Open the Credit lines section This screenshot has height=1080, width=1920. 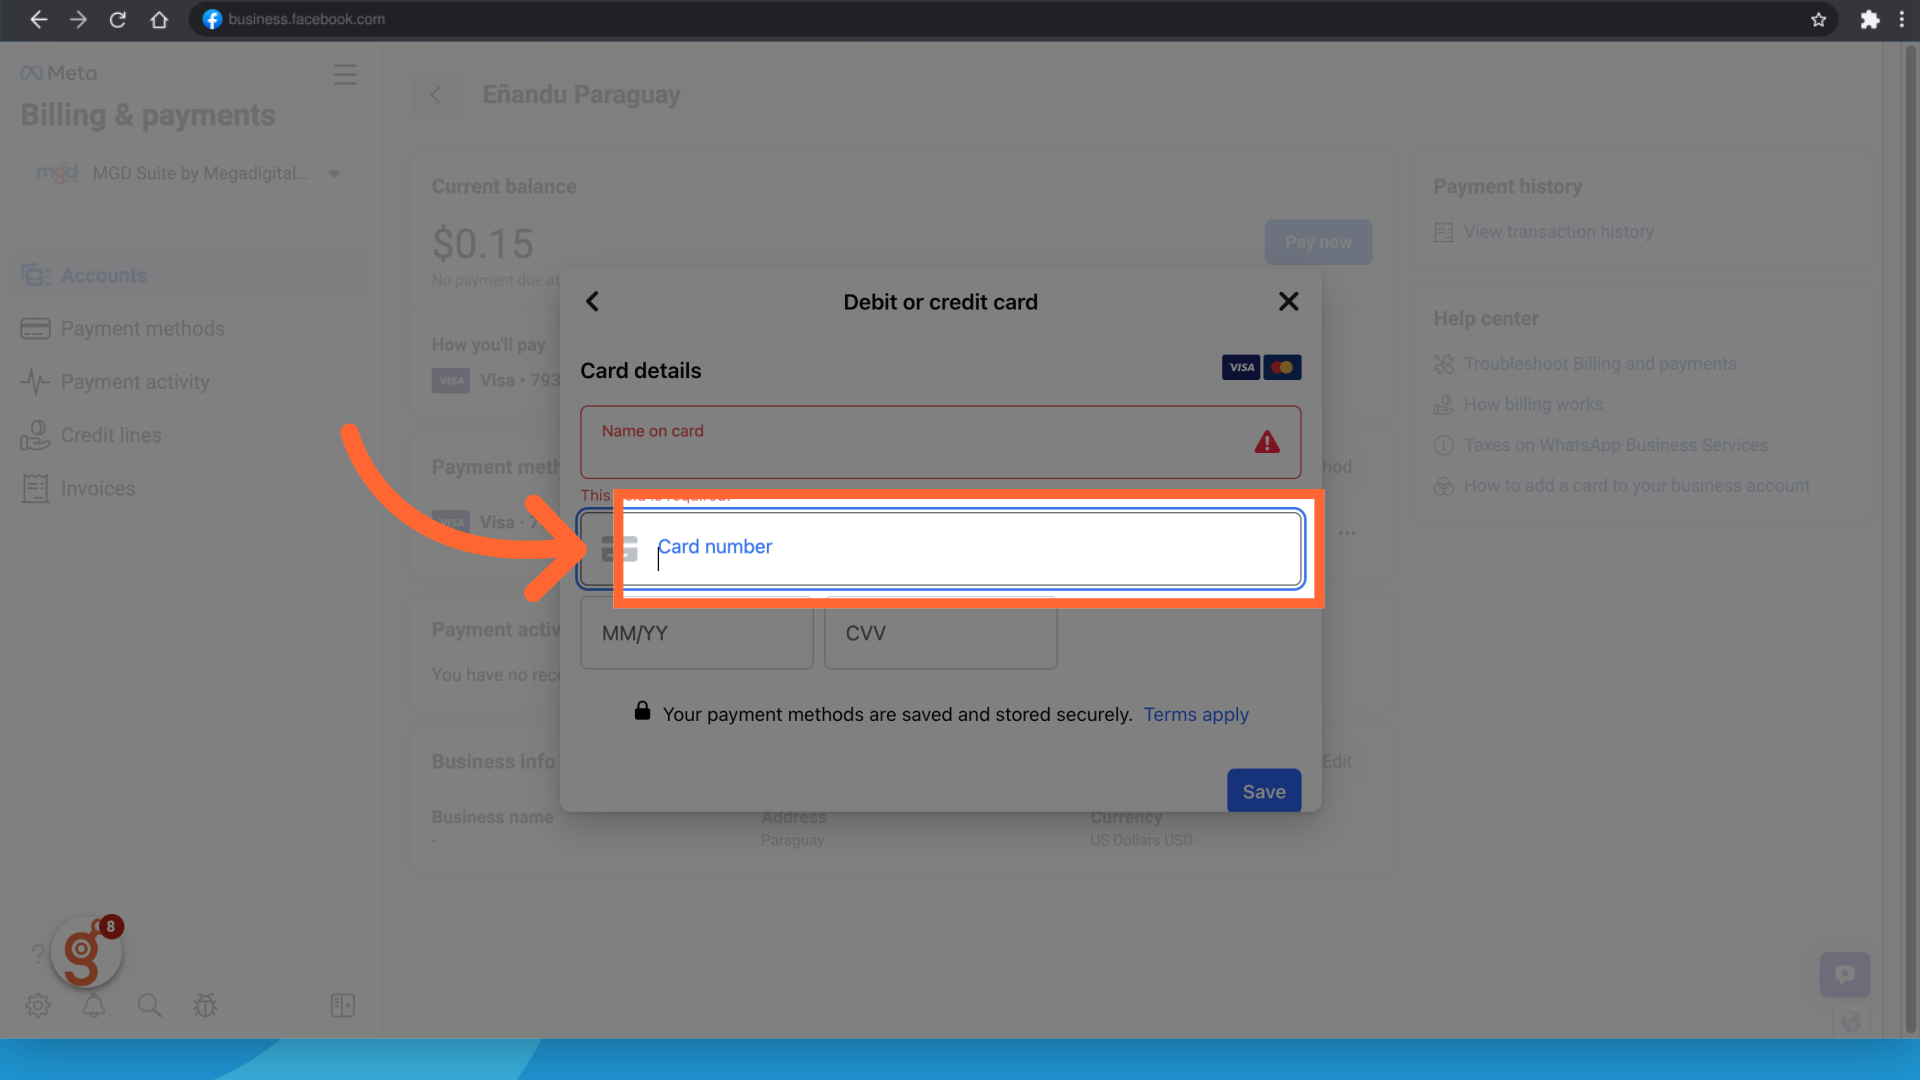tap(111, 436)
